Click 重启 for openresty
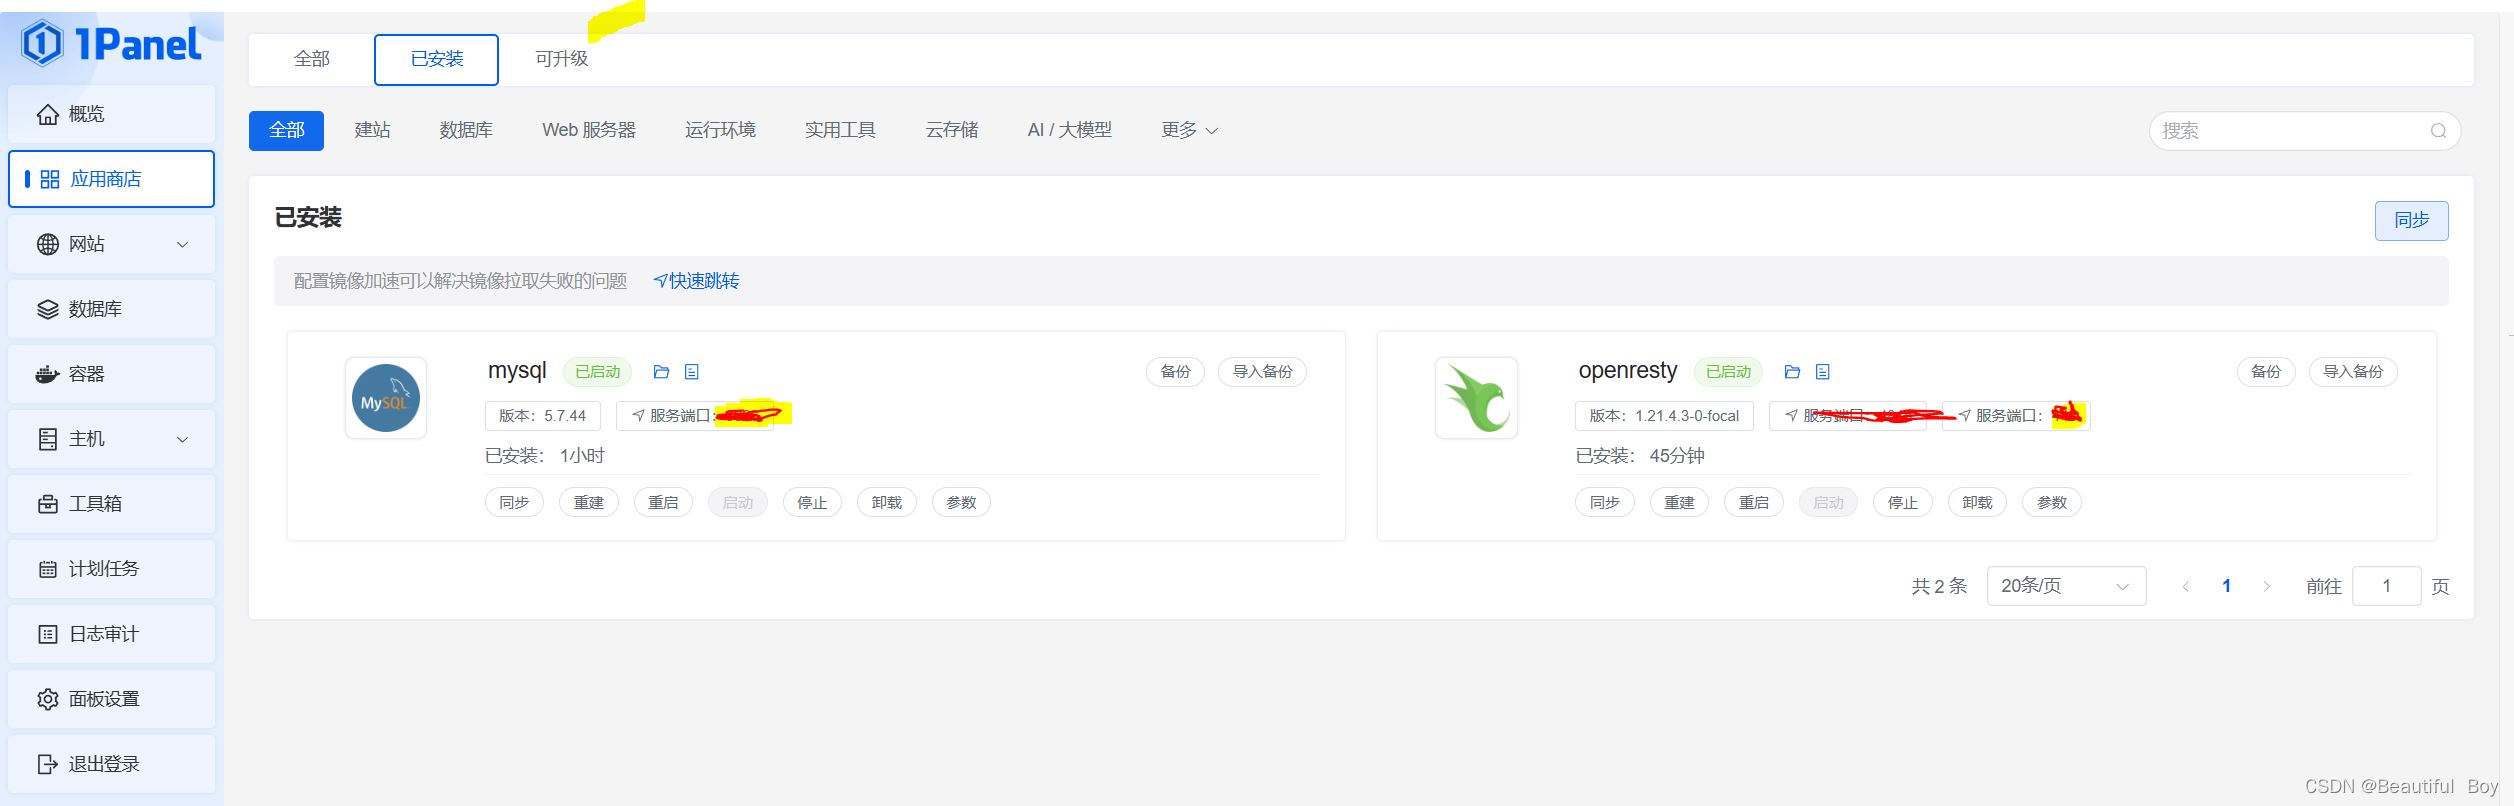 click(1754, 502)
